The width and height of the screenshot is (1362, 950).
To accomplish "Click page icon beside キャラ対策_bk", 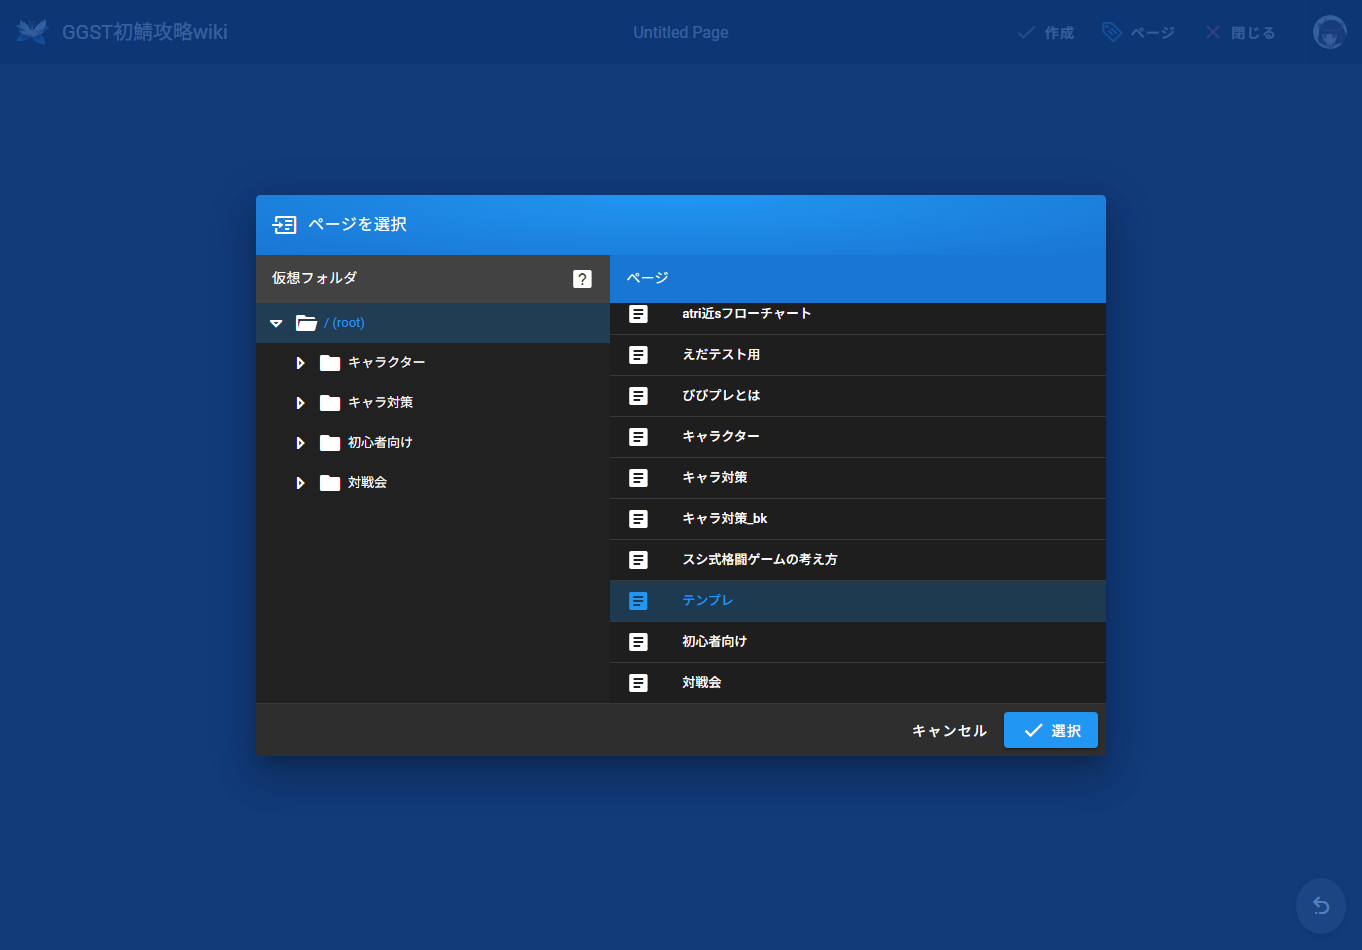I will point(638,519).
